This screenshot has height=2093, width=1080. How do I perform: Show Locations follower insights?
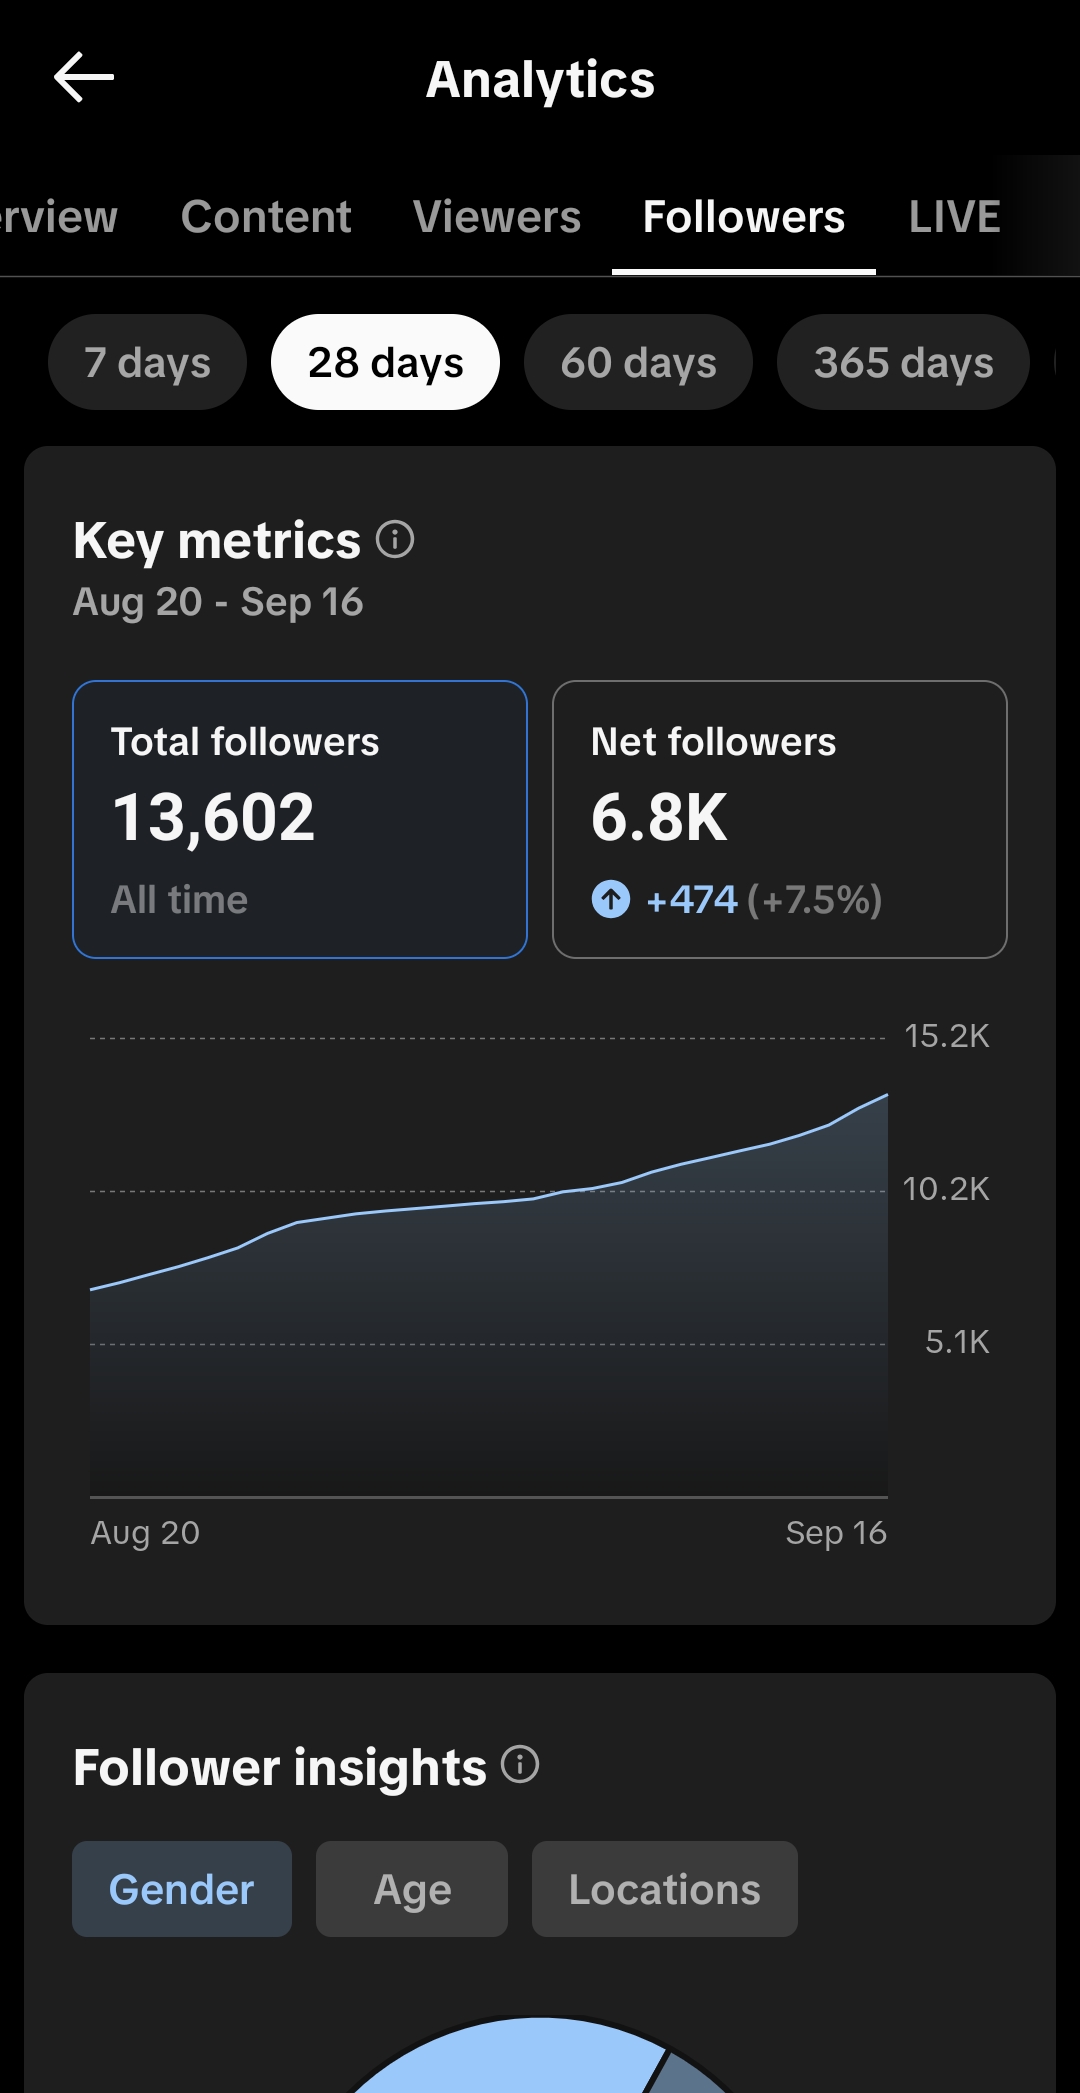665,1889
